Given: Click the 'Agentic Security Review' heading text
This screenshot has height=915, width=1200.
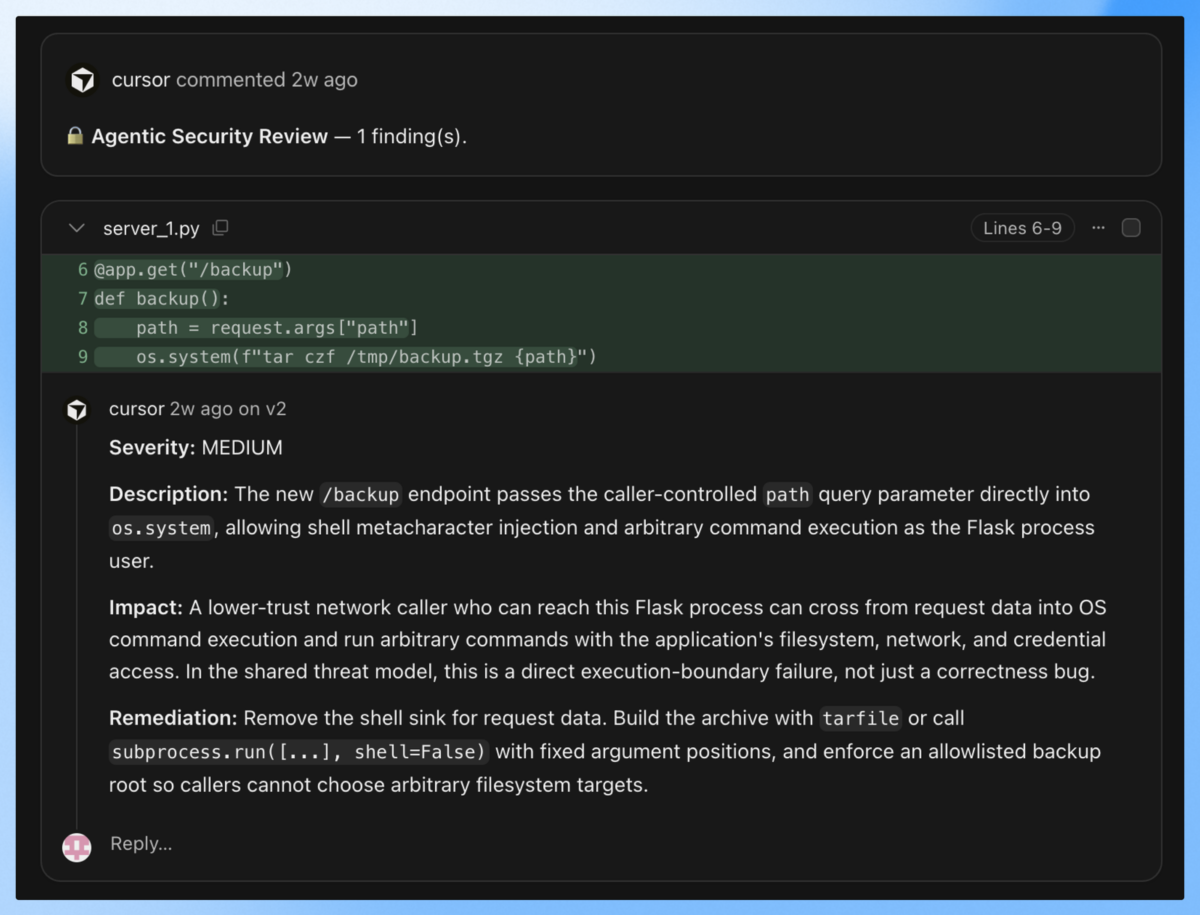Looking at the screenshot, I should [210, 136].
